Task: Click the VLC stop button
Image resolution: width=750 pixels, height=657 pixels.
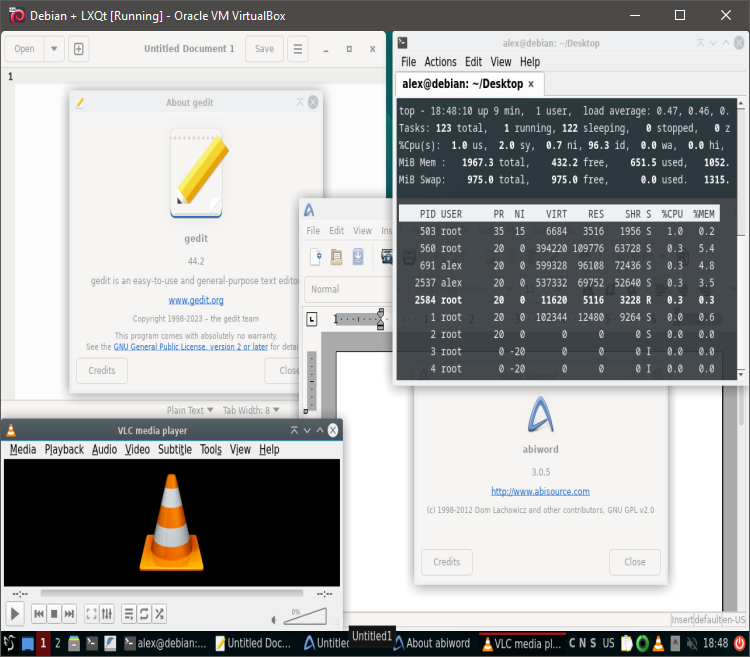Action: point(54,613)
